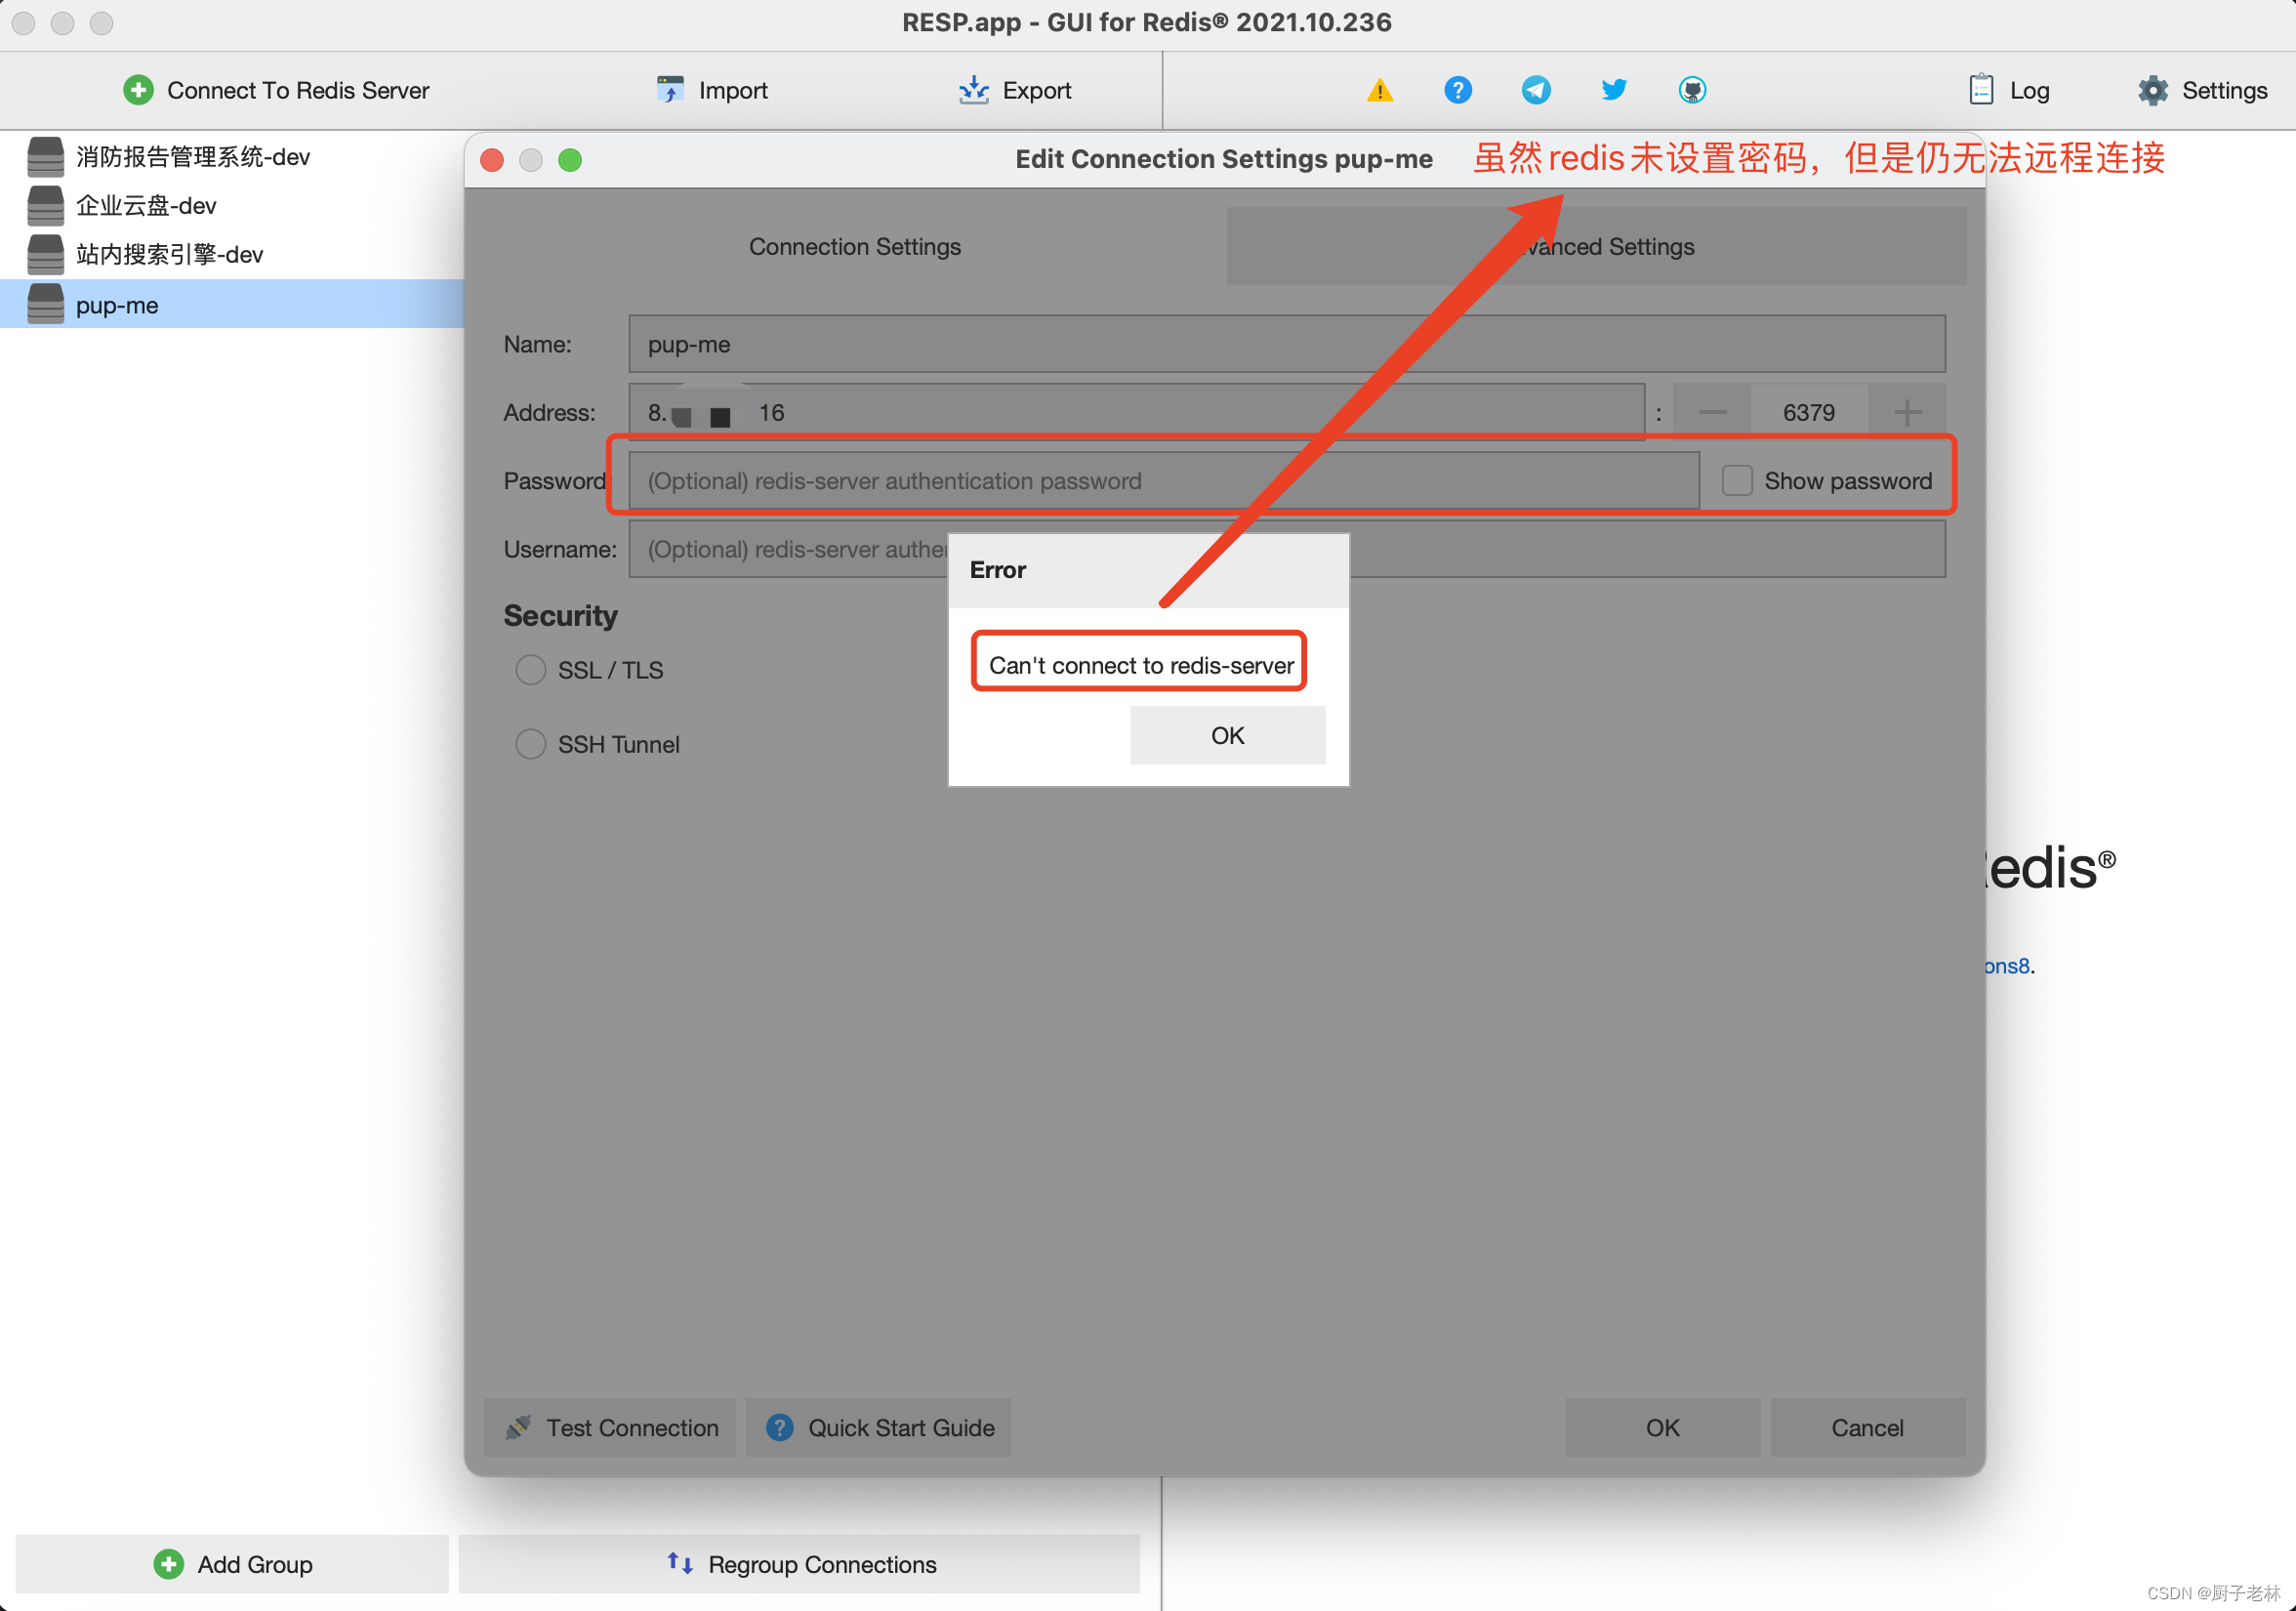
Task: Open the GitHub icon
Action: (1692, 90)
